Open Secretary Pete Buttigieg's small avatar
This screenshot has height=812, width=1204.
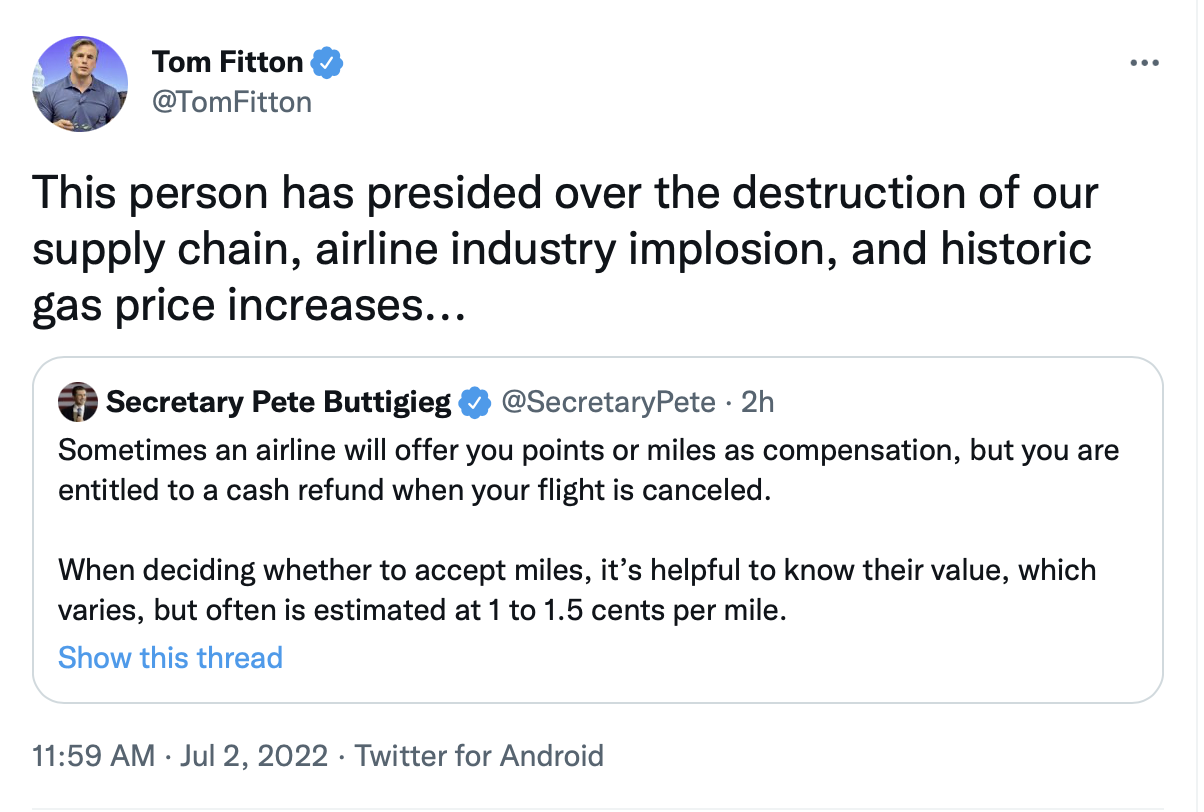(x=78, y=402)
